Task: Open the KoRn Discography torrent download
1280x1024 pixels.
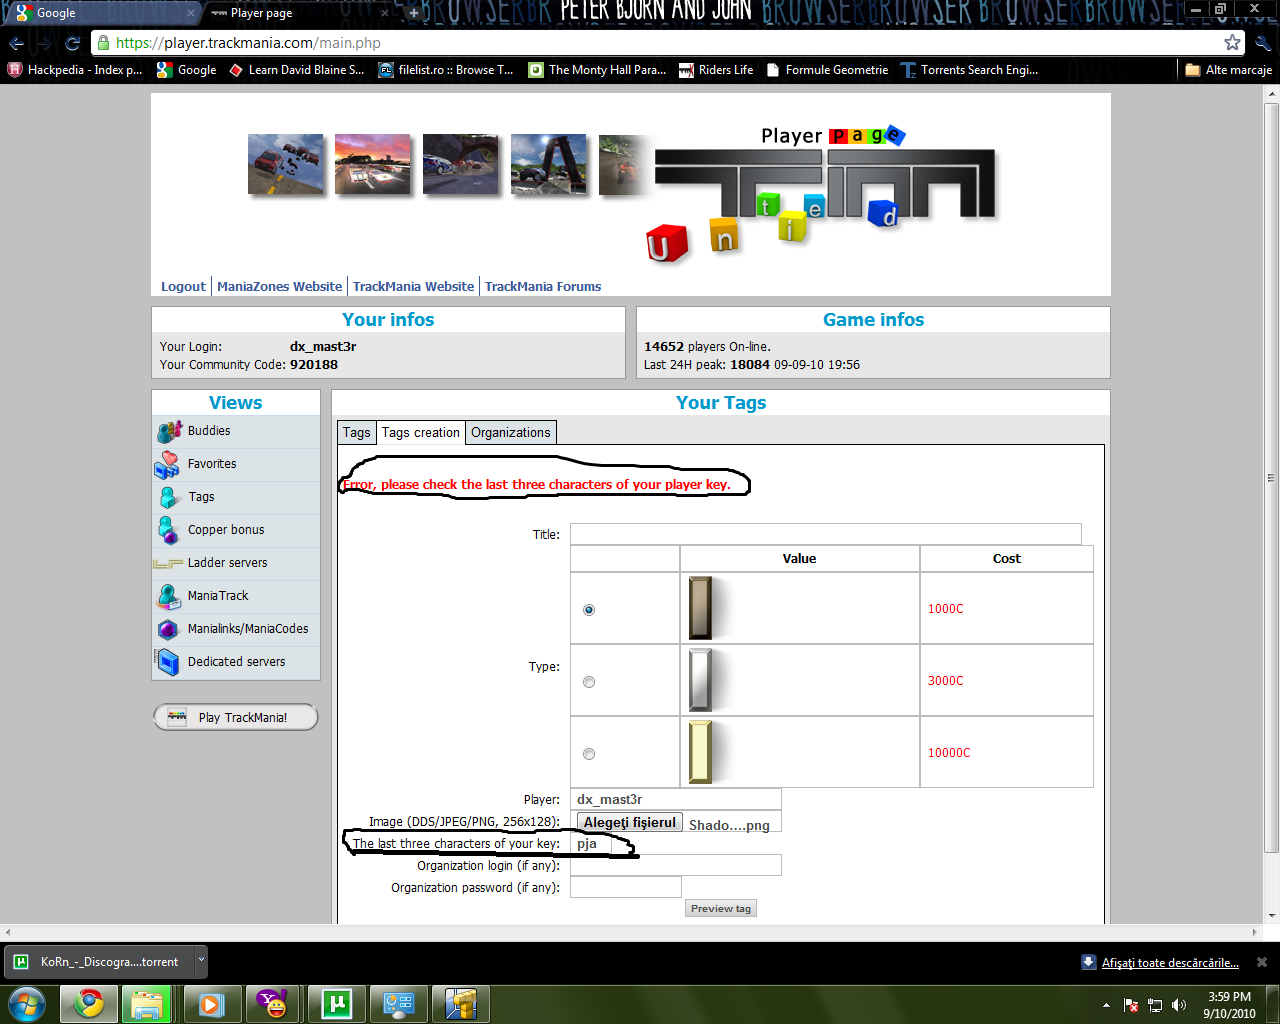Action: [x=100, y=962]
